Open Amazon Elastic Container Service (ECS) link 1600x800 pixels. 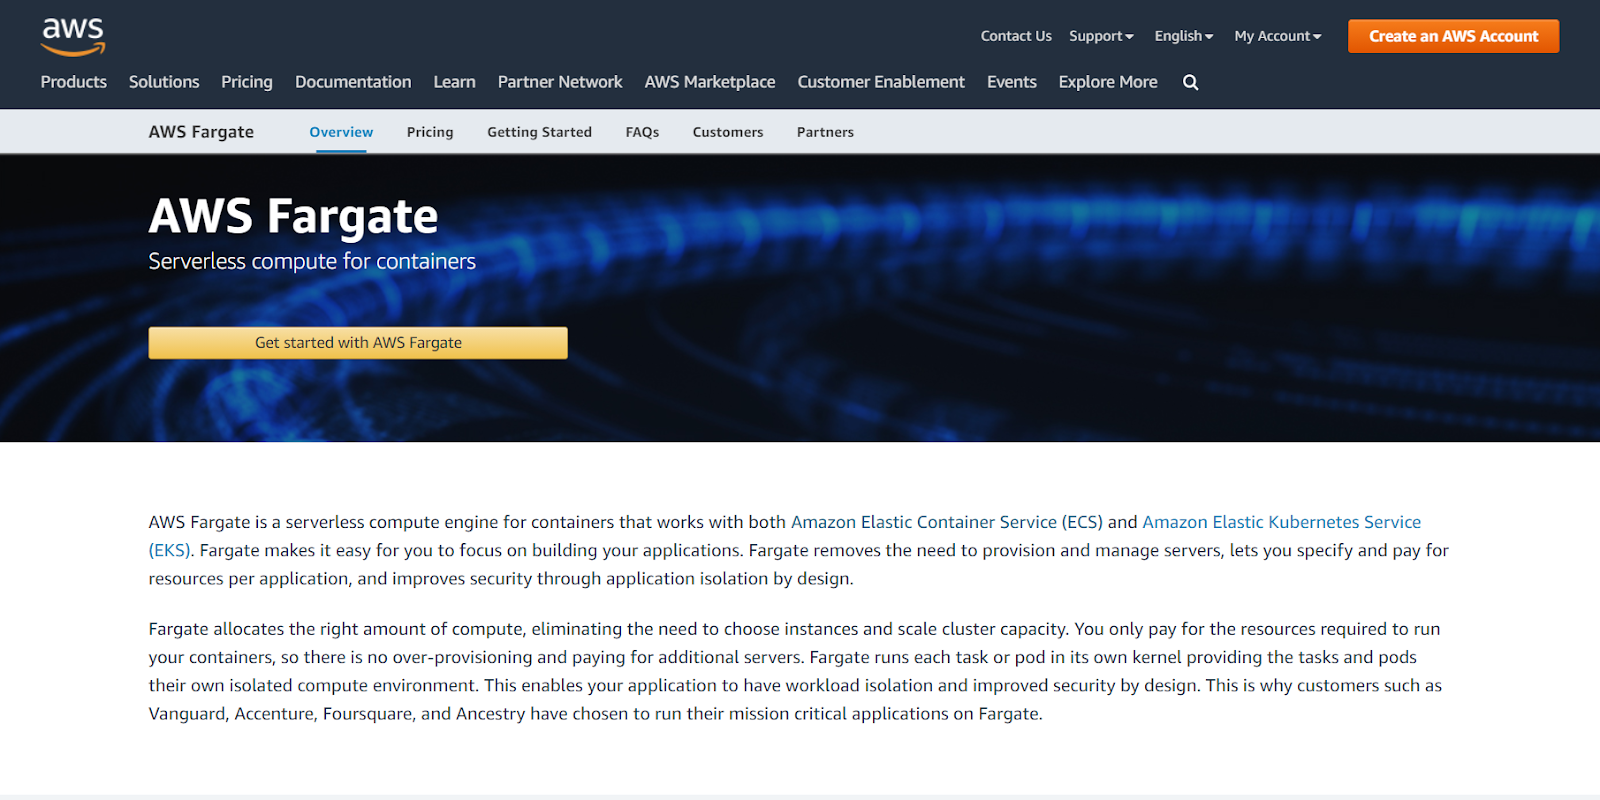point(947,522)
